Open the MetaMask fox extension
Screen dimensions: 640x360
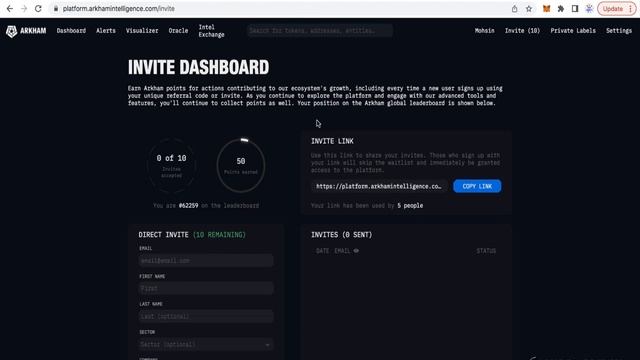click(x=546, y=9)
